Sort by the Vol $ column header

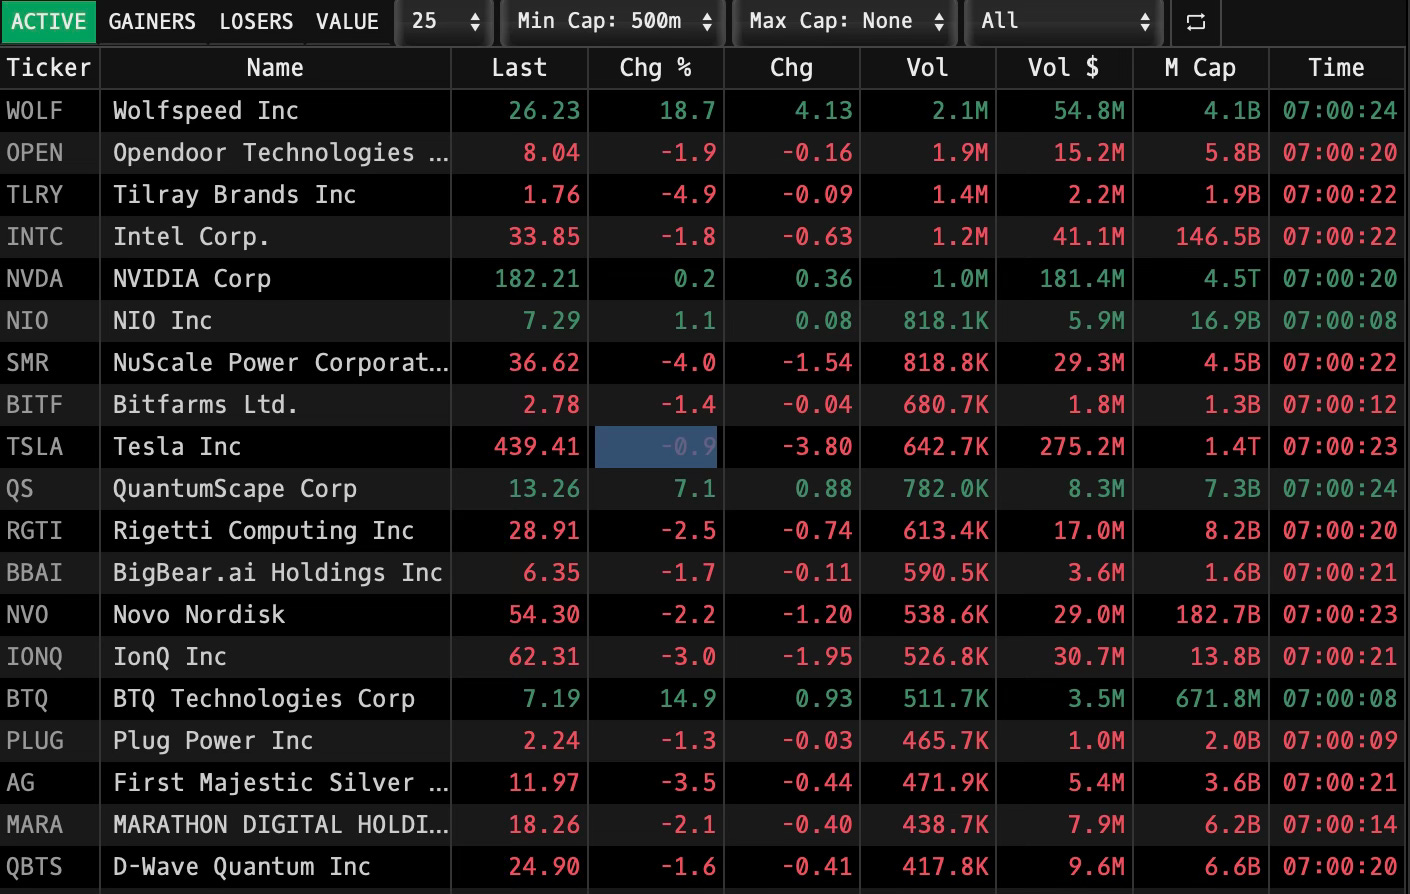[1064, 68]
